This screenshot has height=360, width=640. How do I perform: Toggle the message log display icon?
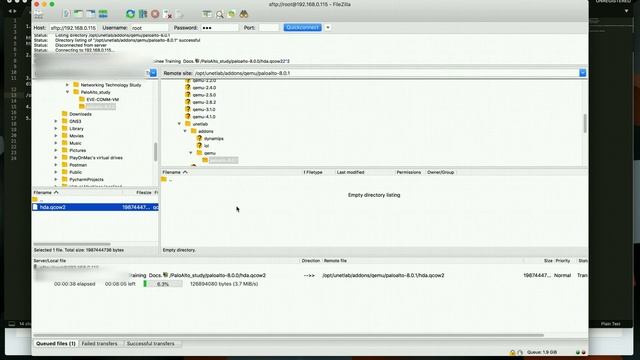tap(66, 14)
